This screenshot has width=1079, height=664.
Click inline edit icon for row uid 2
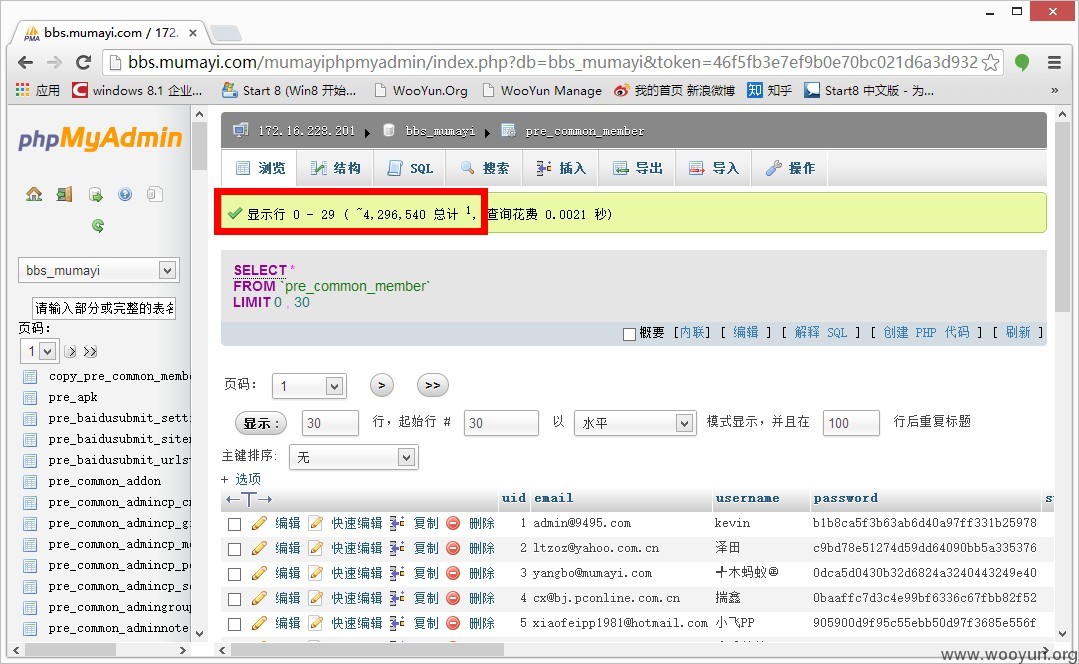[x=316, y=548]
